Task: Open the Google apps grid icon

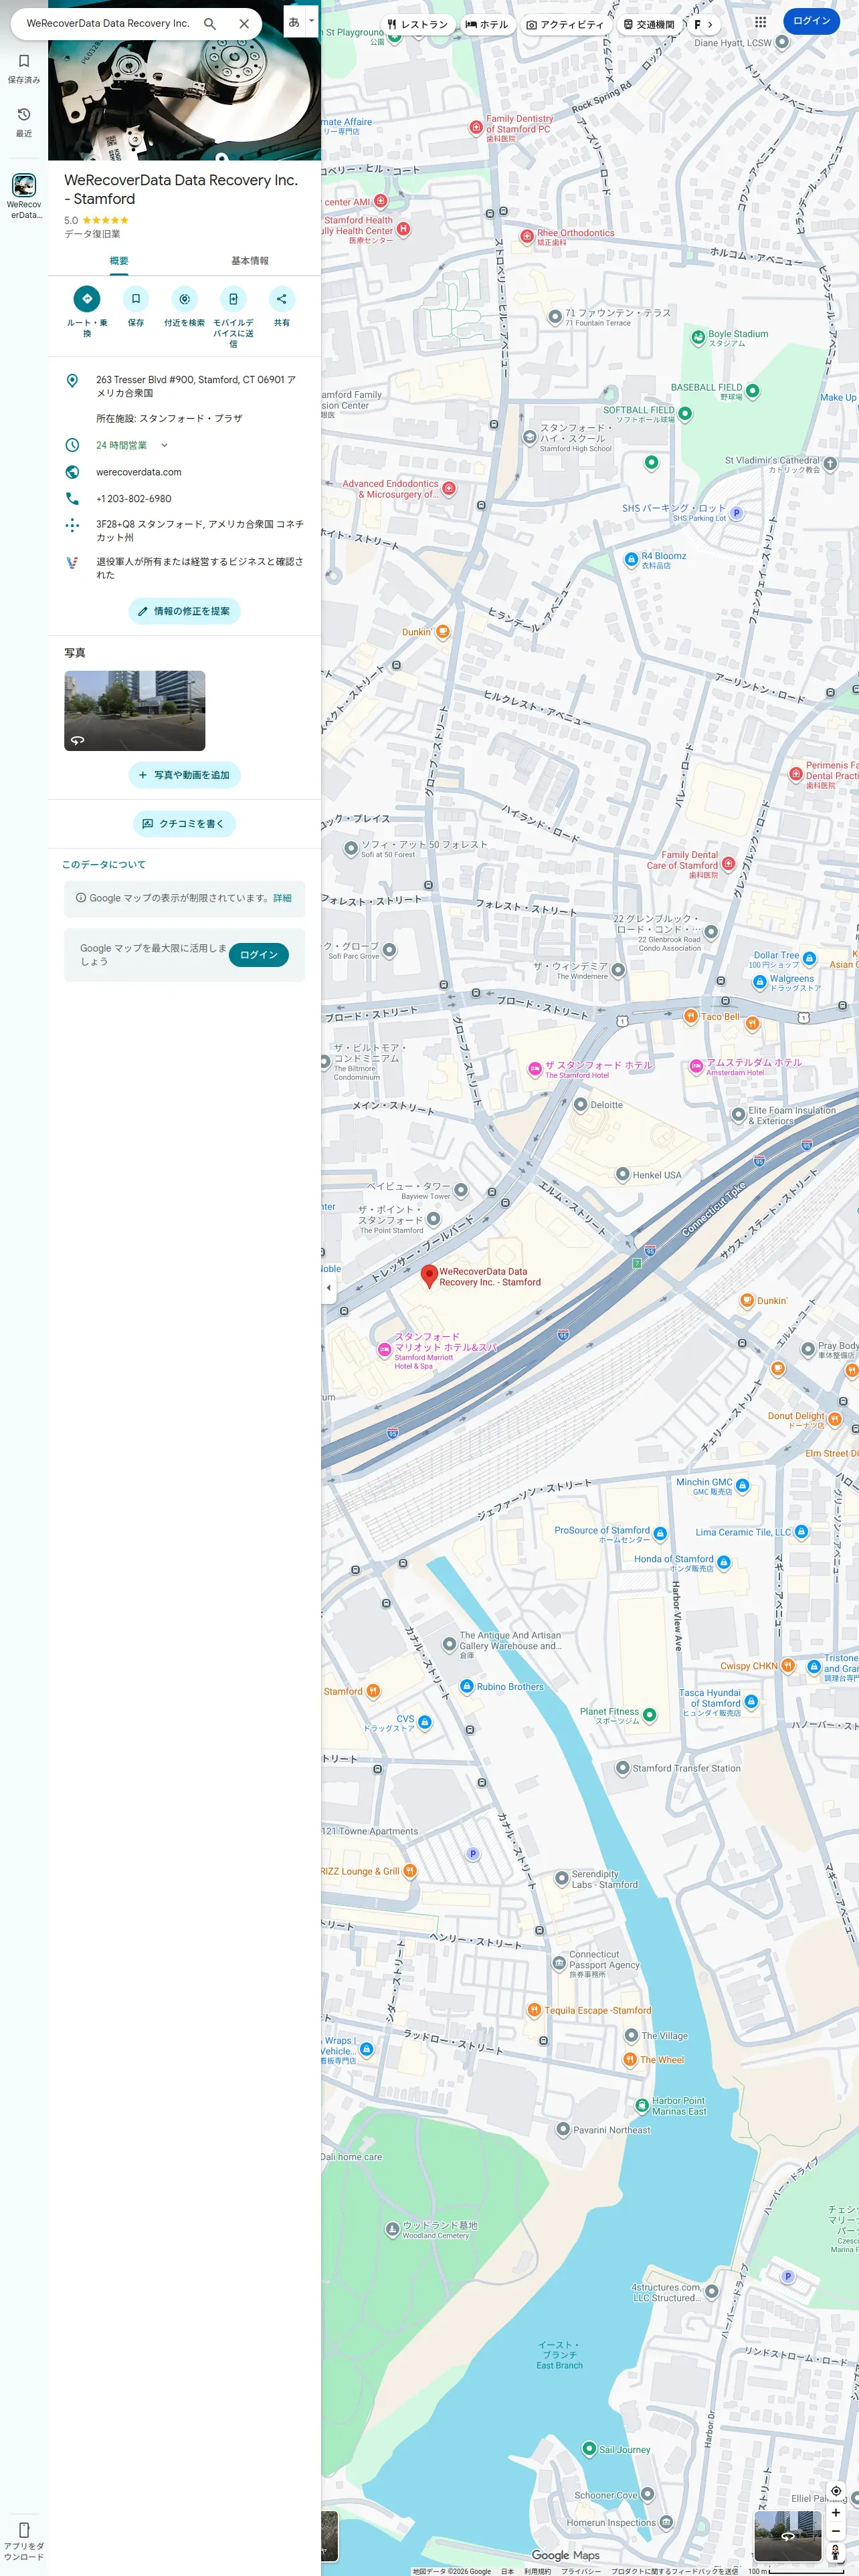Action: pyautogui.click(x=760, y=21)
